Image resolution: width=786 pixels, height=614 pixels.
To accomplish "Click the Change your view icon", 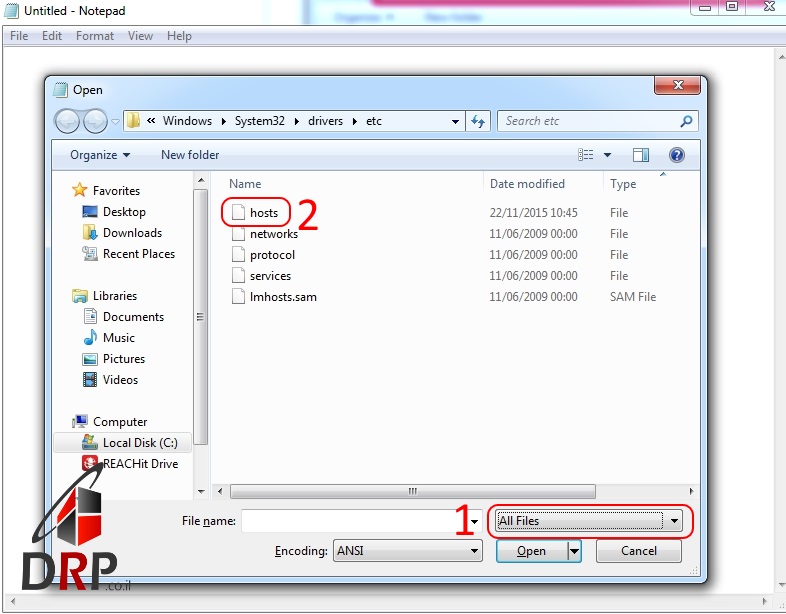I will pos(586,155).
